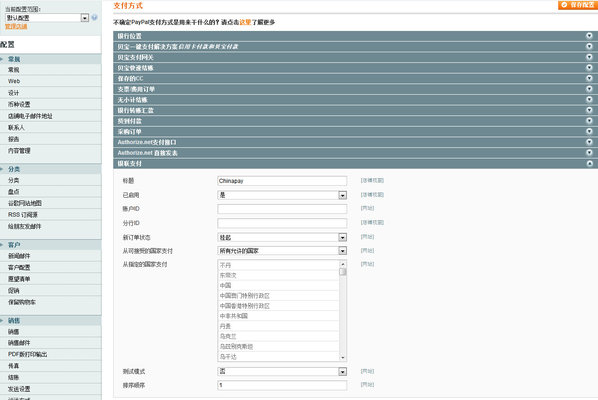
Task: Open the RSS 订阅源 sidebar tab
Action: (x=51, y=215)
